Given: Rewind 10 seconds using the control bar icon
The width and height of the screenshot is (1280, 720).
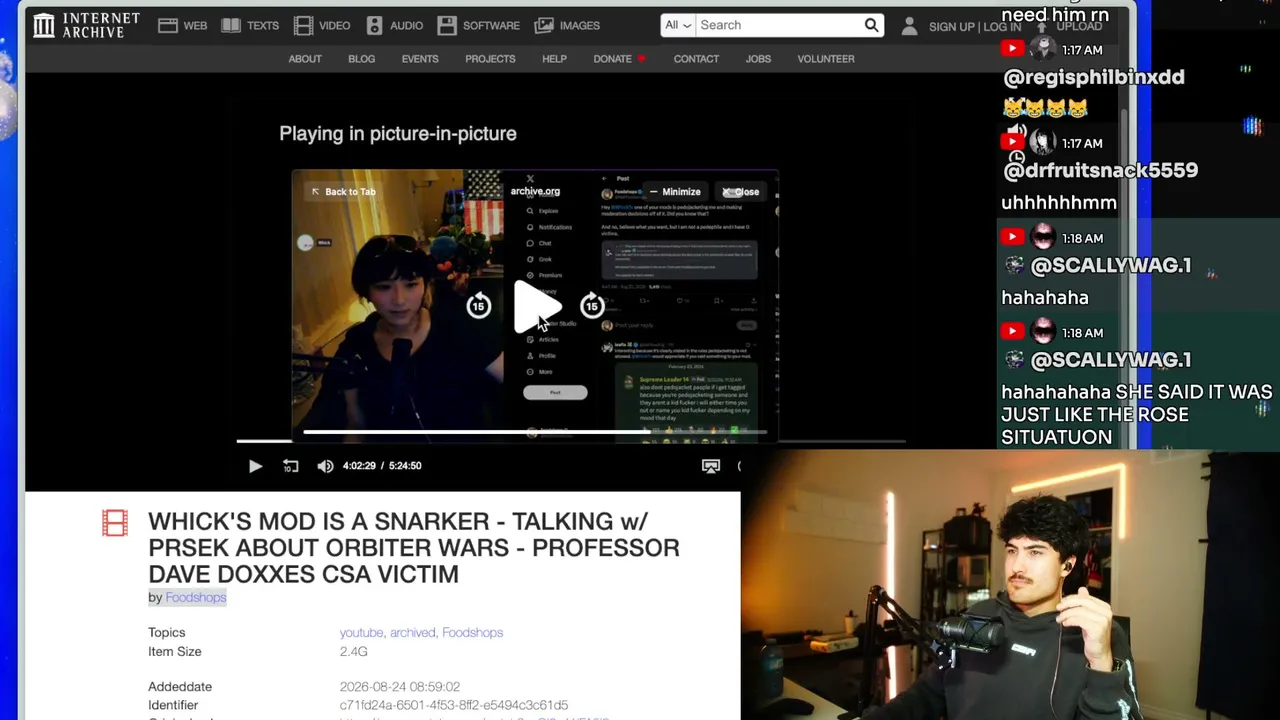Looking at the screenshot, I should pyautogui.click(x=291, y=466).
